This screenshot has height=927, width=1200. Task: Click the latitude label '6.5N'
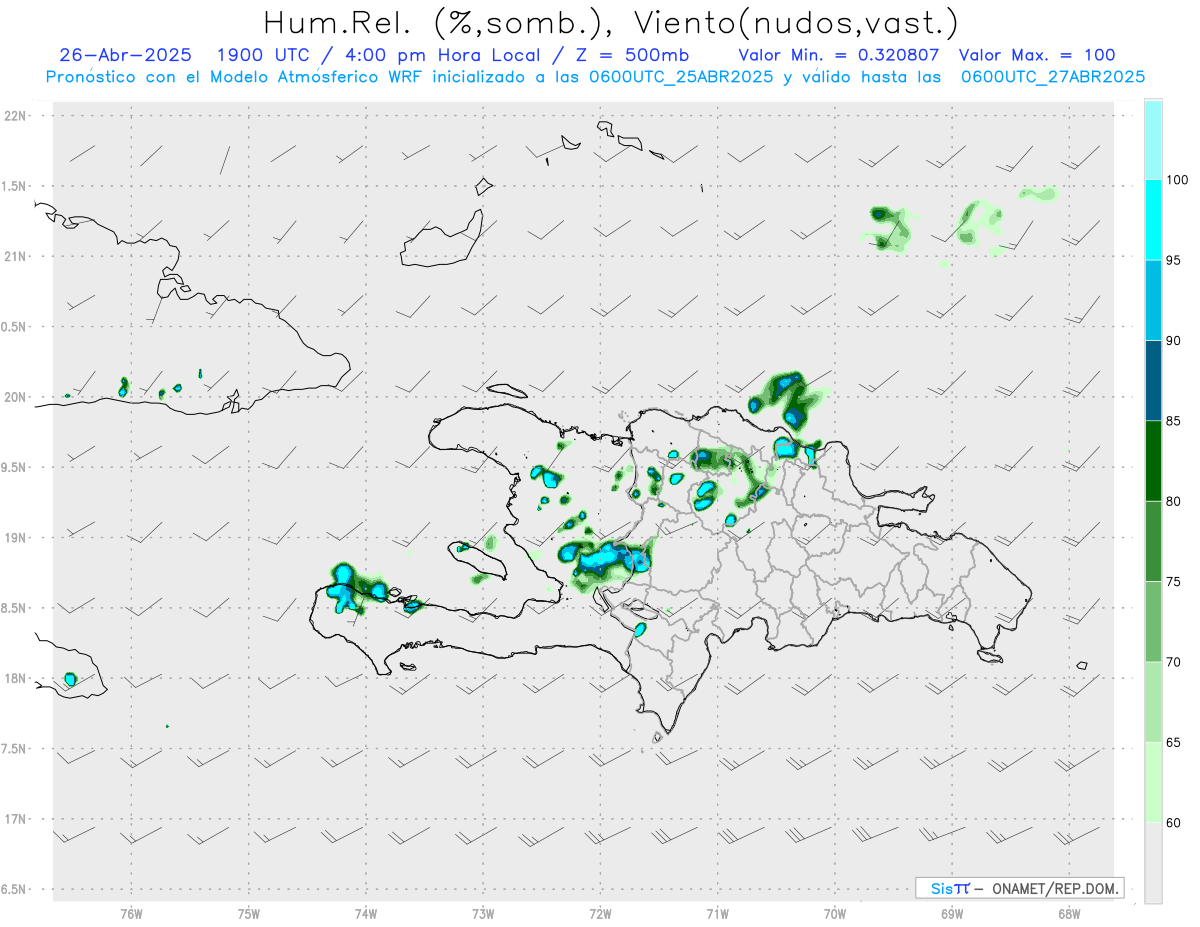(x=15, y=889)
